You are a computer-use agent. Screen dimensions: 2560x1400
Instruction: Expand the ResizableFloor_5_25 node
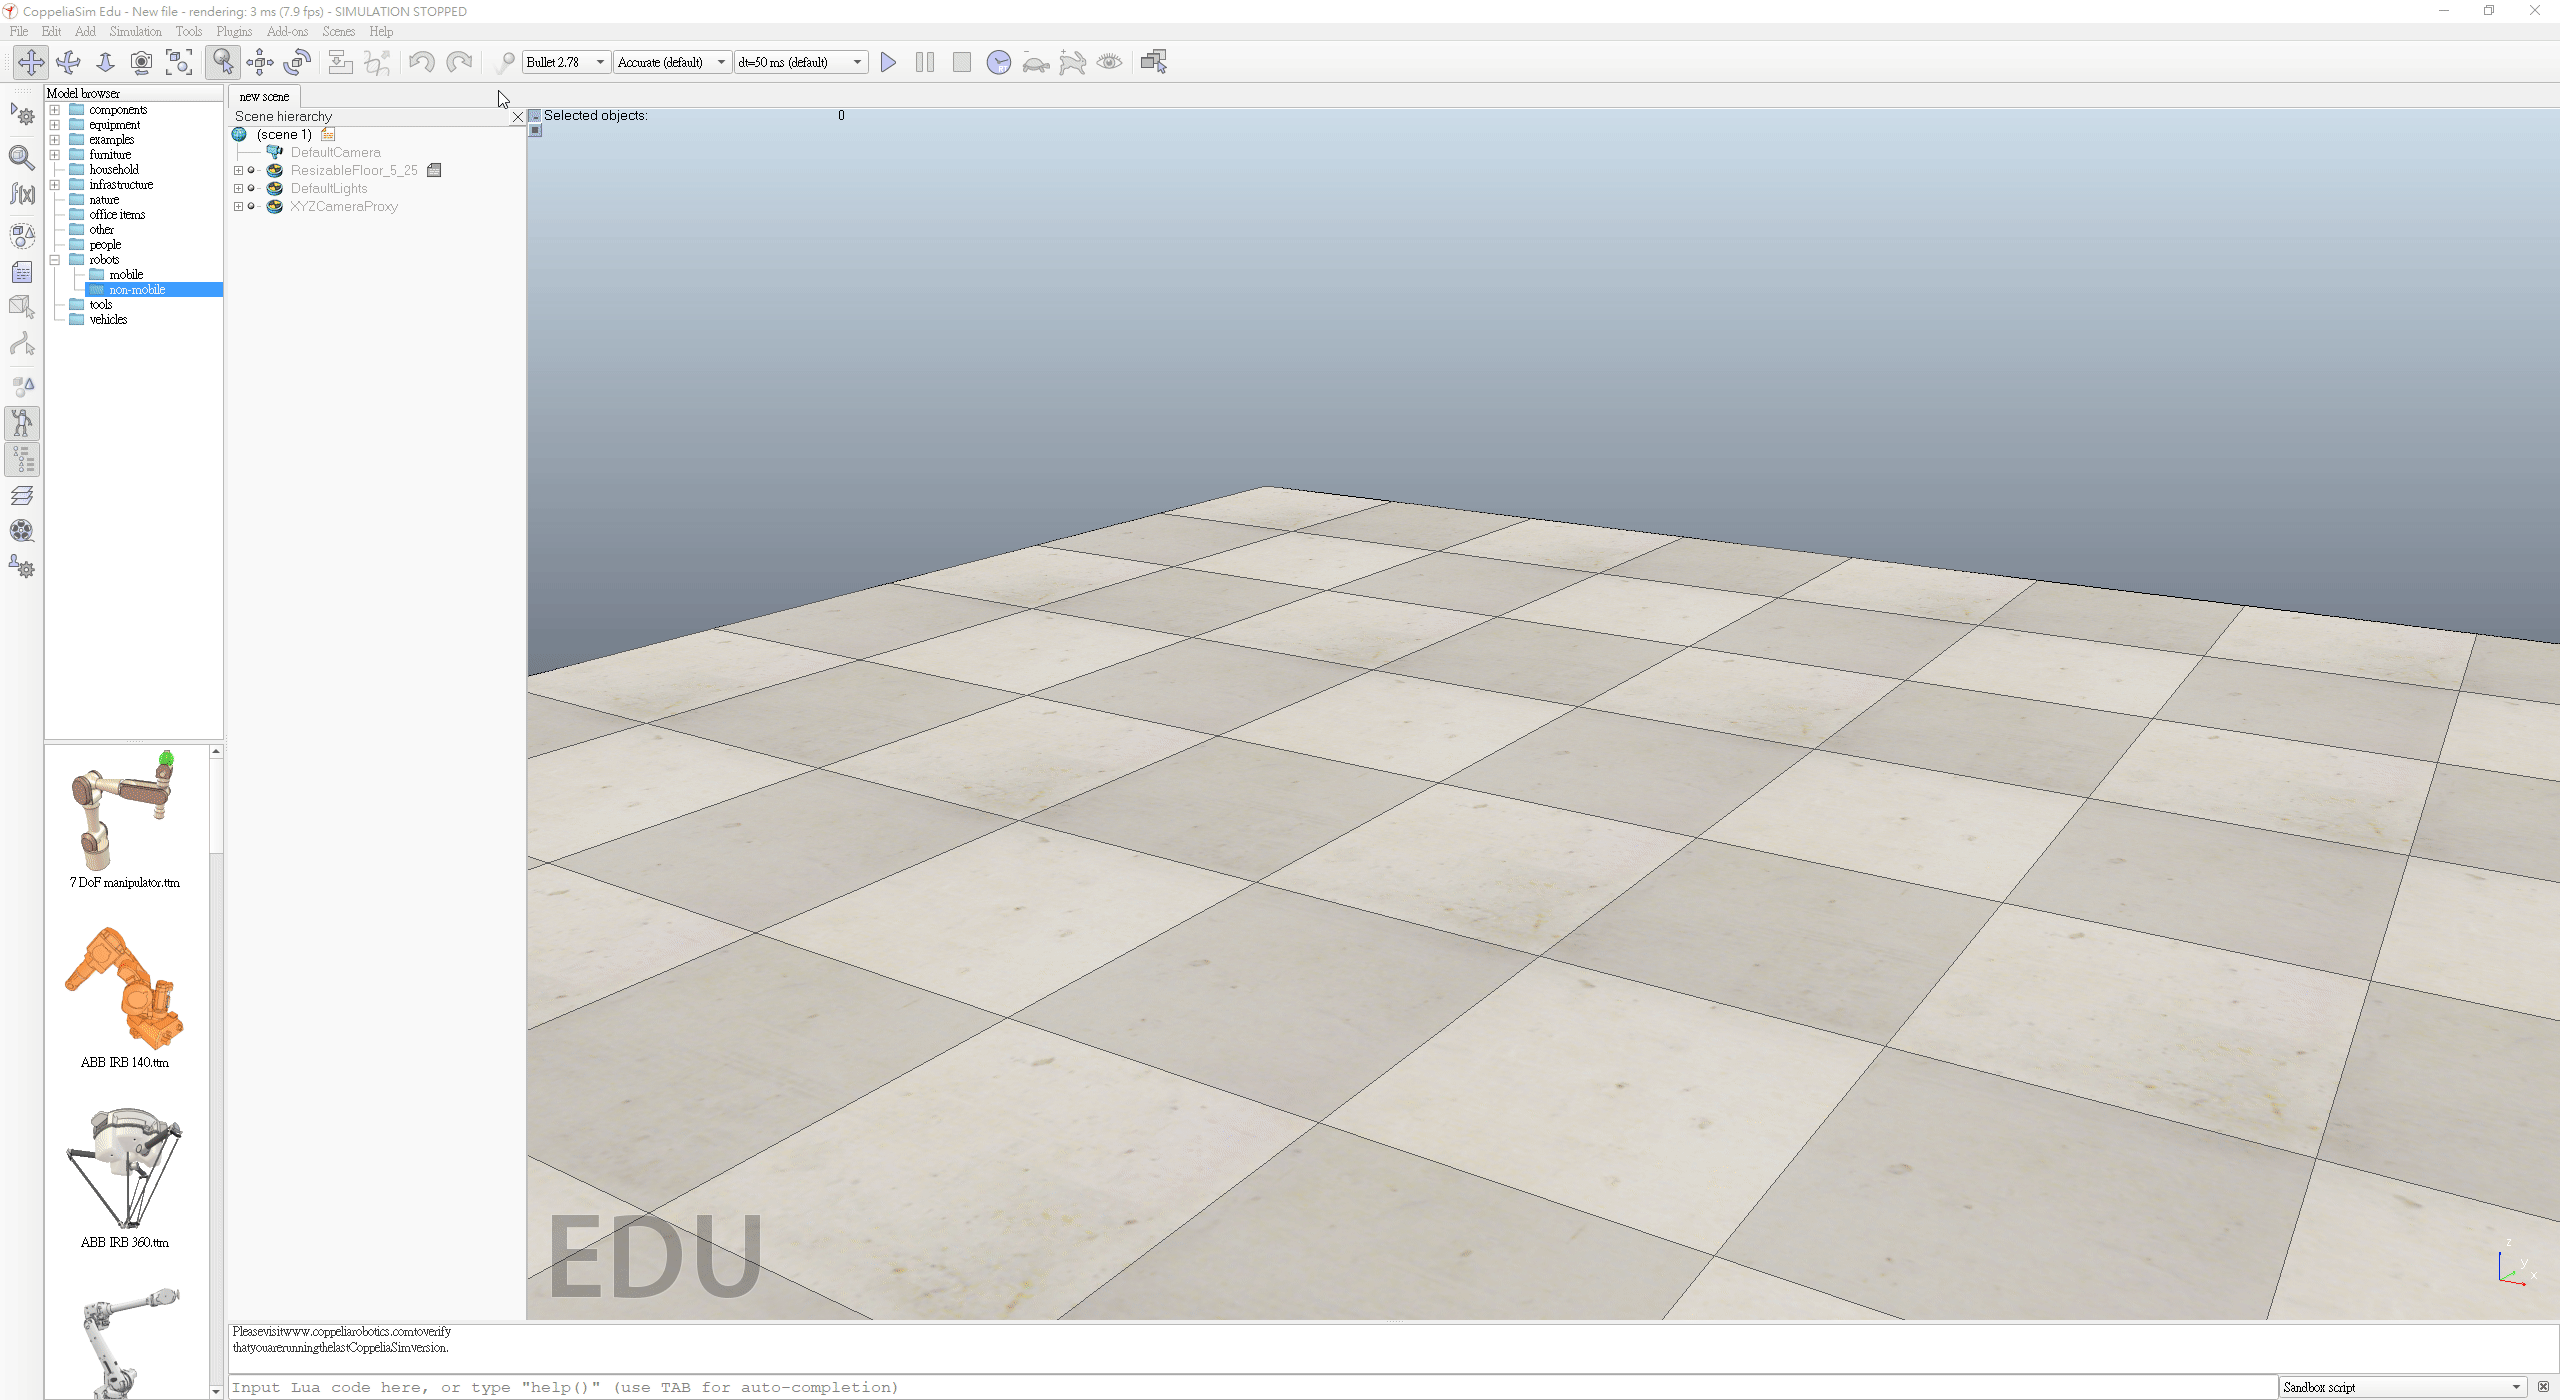[238, 171]
